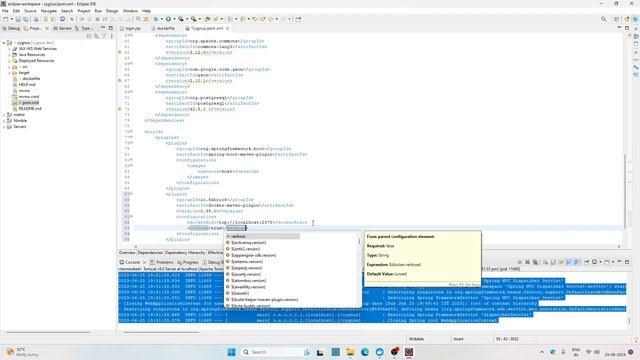
Task: Open the Dependency Hierarchy tab
Action: tap(185, 253)
